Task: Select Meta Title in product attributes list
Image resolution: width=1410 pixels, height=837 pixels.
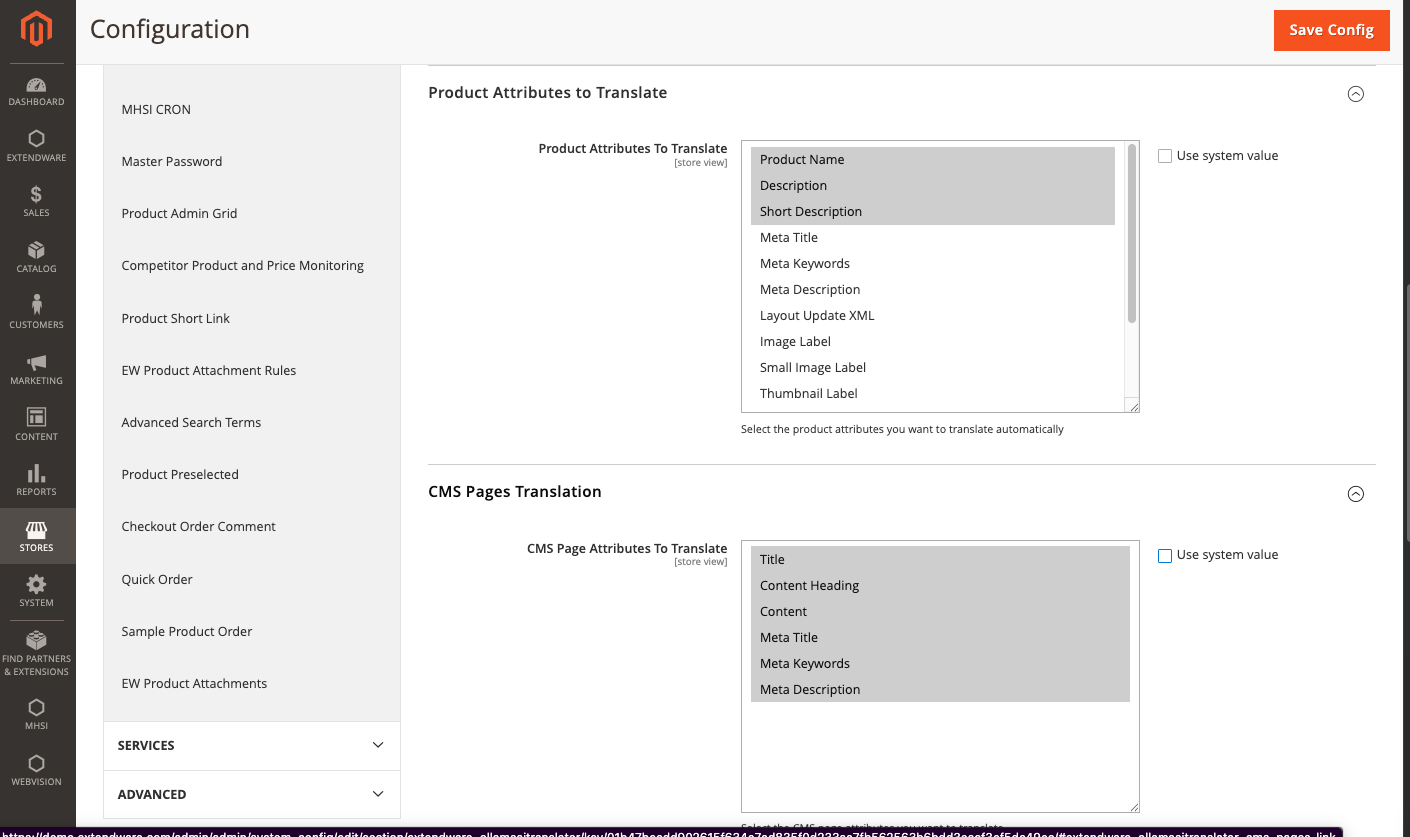Action: (x=789, y=238)
